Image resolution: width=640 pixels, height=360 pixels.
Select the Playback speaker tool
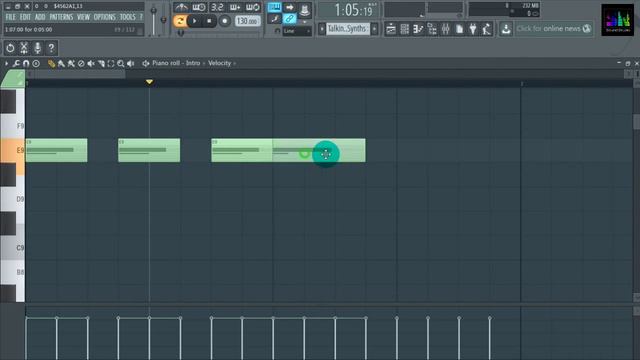(x=131, y=63)
